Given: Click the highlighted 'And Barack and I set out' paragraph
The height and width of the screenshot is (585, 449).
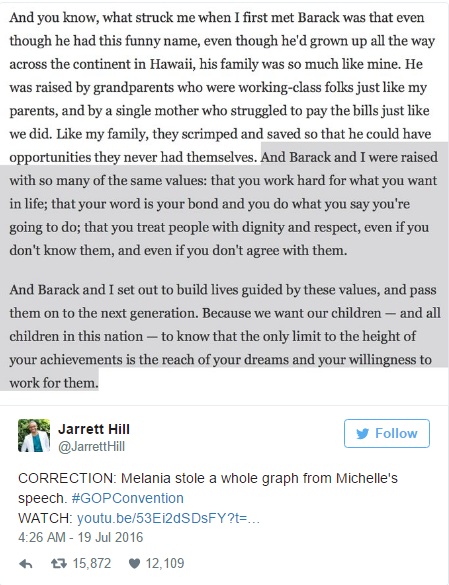Looking at the screenshot, I should (x=225, y=336).
